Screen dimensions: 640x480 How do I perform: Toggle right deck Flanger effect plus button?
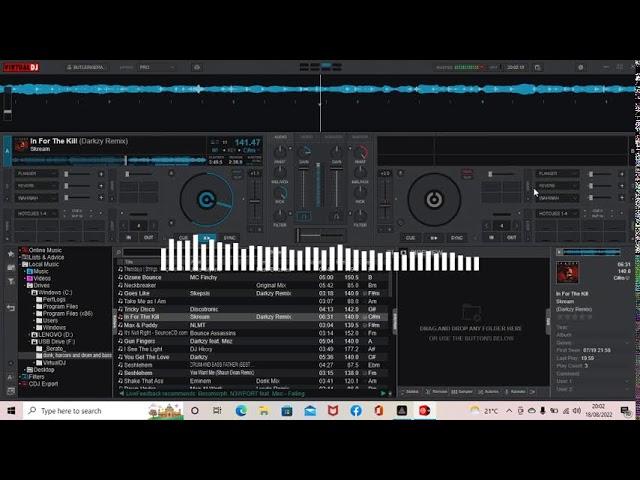tap(622, 174)
